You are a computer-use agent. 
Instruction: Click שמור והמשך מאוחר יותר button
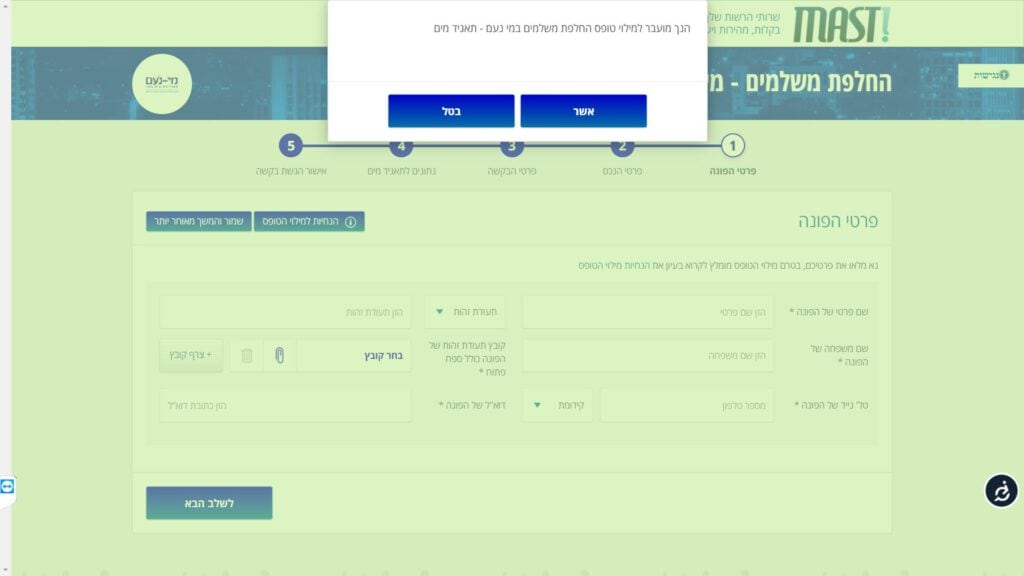[x=198, y=221]
